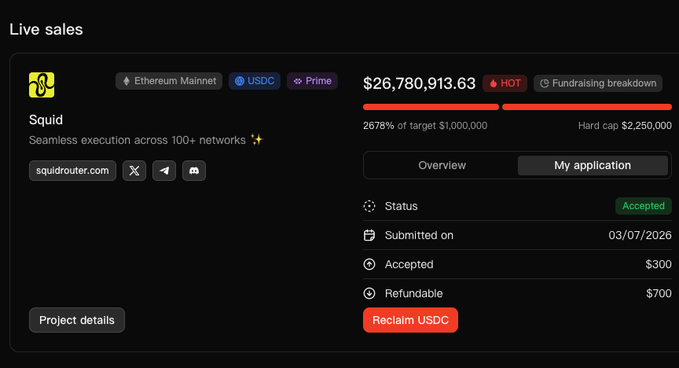Visit squidrouter.com website link
The height and width of the screenshot is (368, 679).
[72, 171]
